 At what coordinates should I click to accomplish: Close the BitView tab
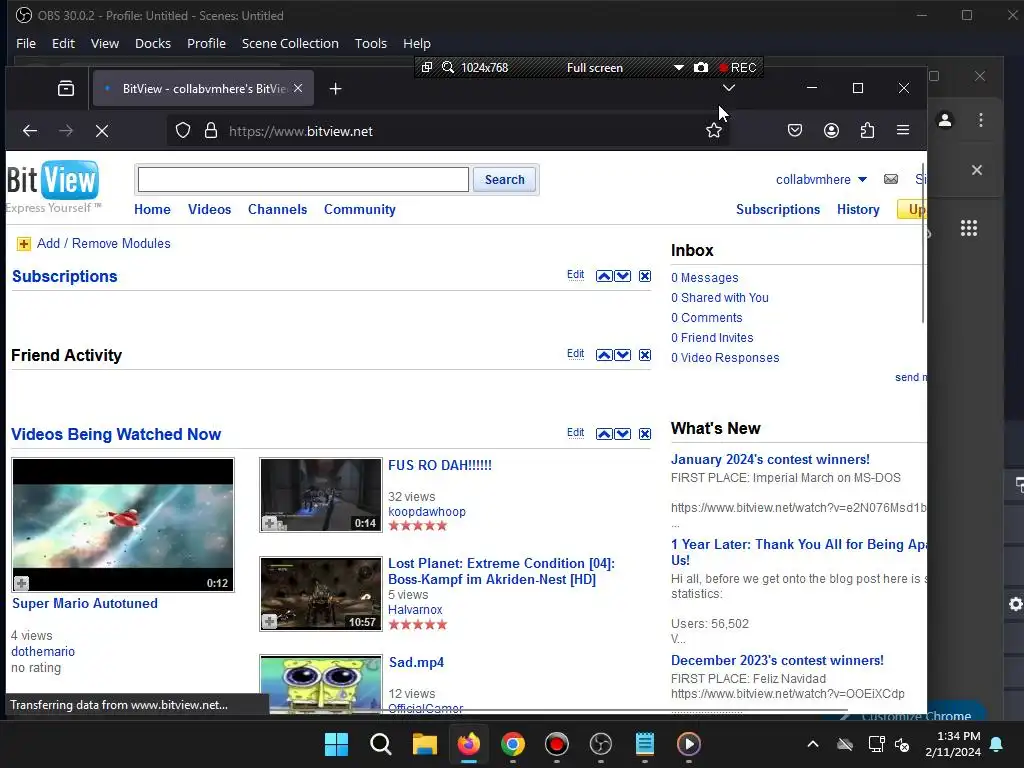tap(298, 88)
